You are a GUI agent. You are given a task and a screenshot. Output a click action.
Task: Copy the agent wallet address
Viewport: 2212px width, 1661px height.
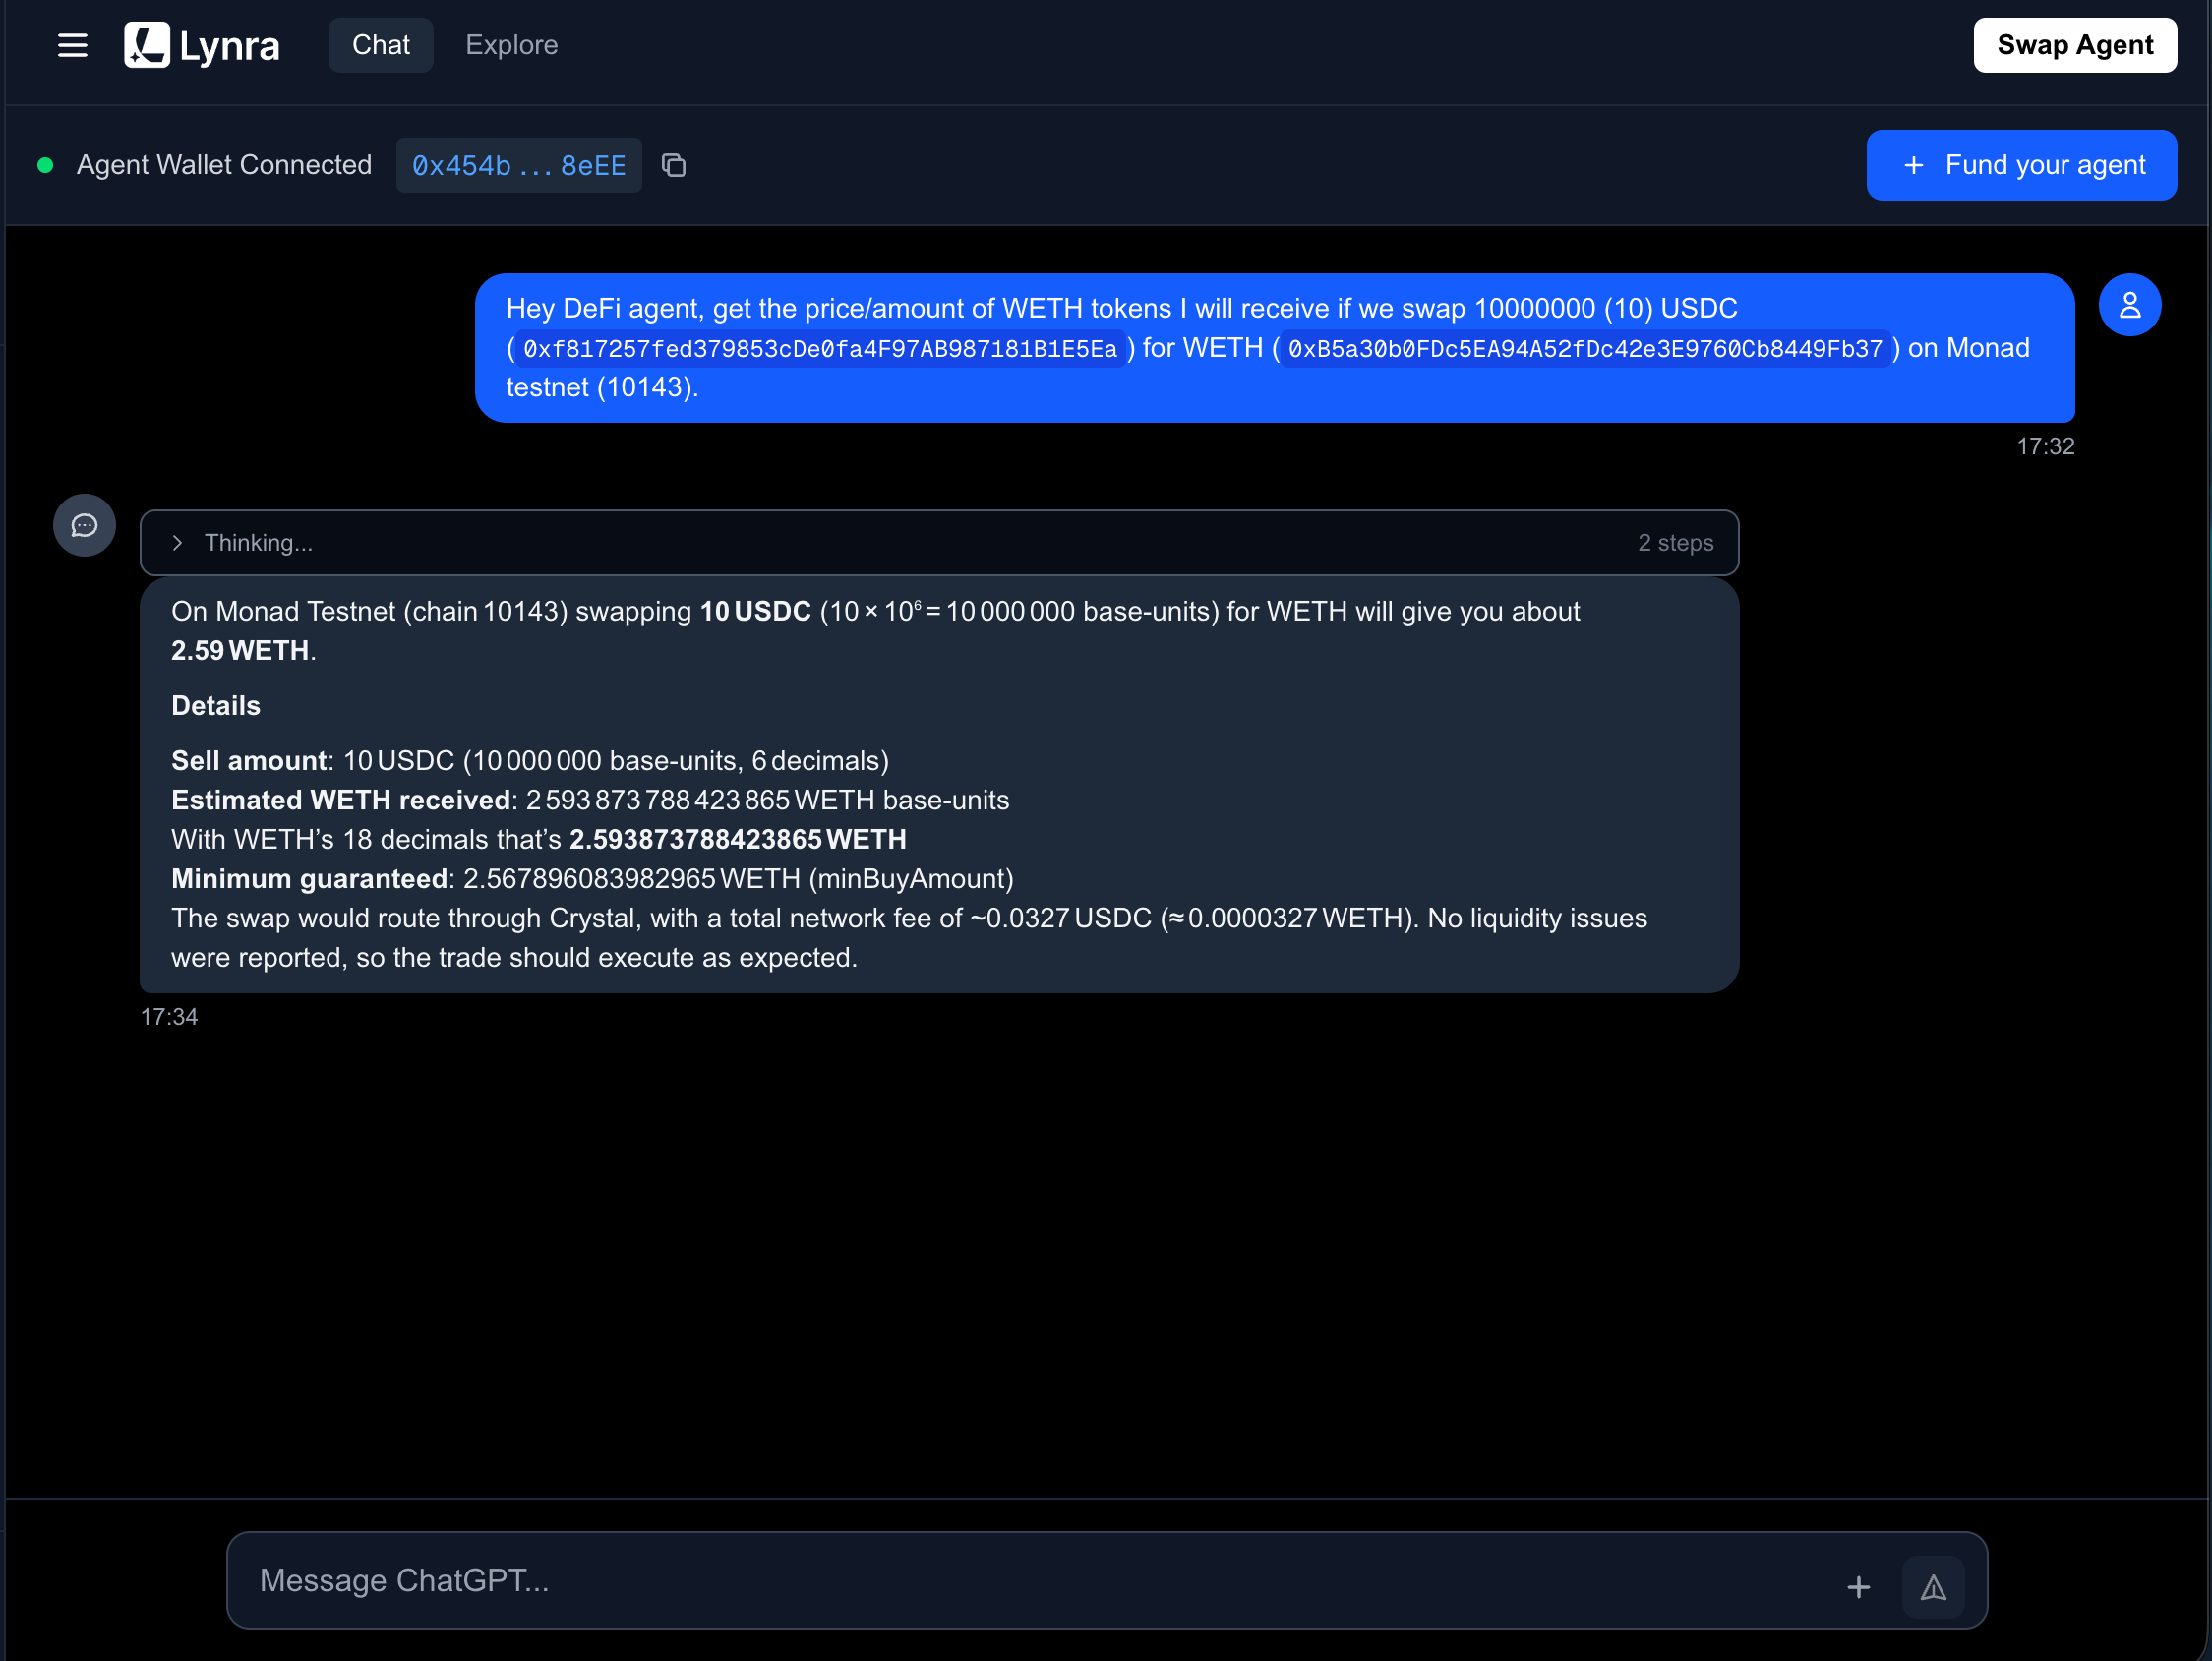point(674,165)
